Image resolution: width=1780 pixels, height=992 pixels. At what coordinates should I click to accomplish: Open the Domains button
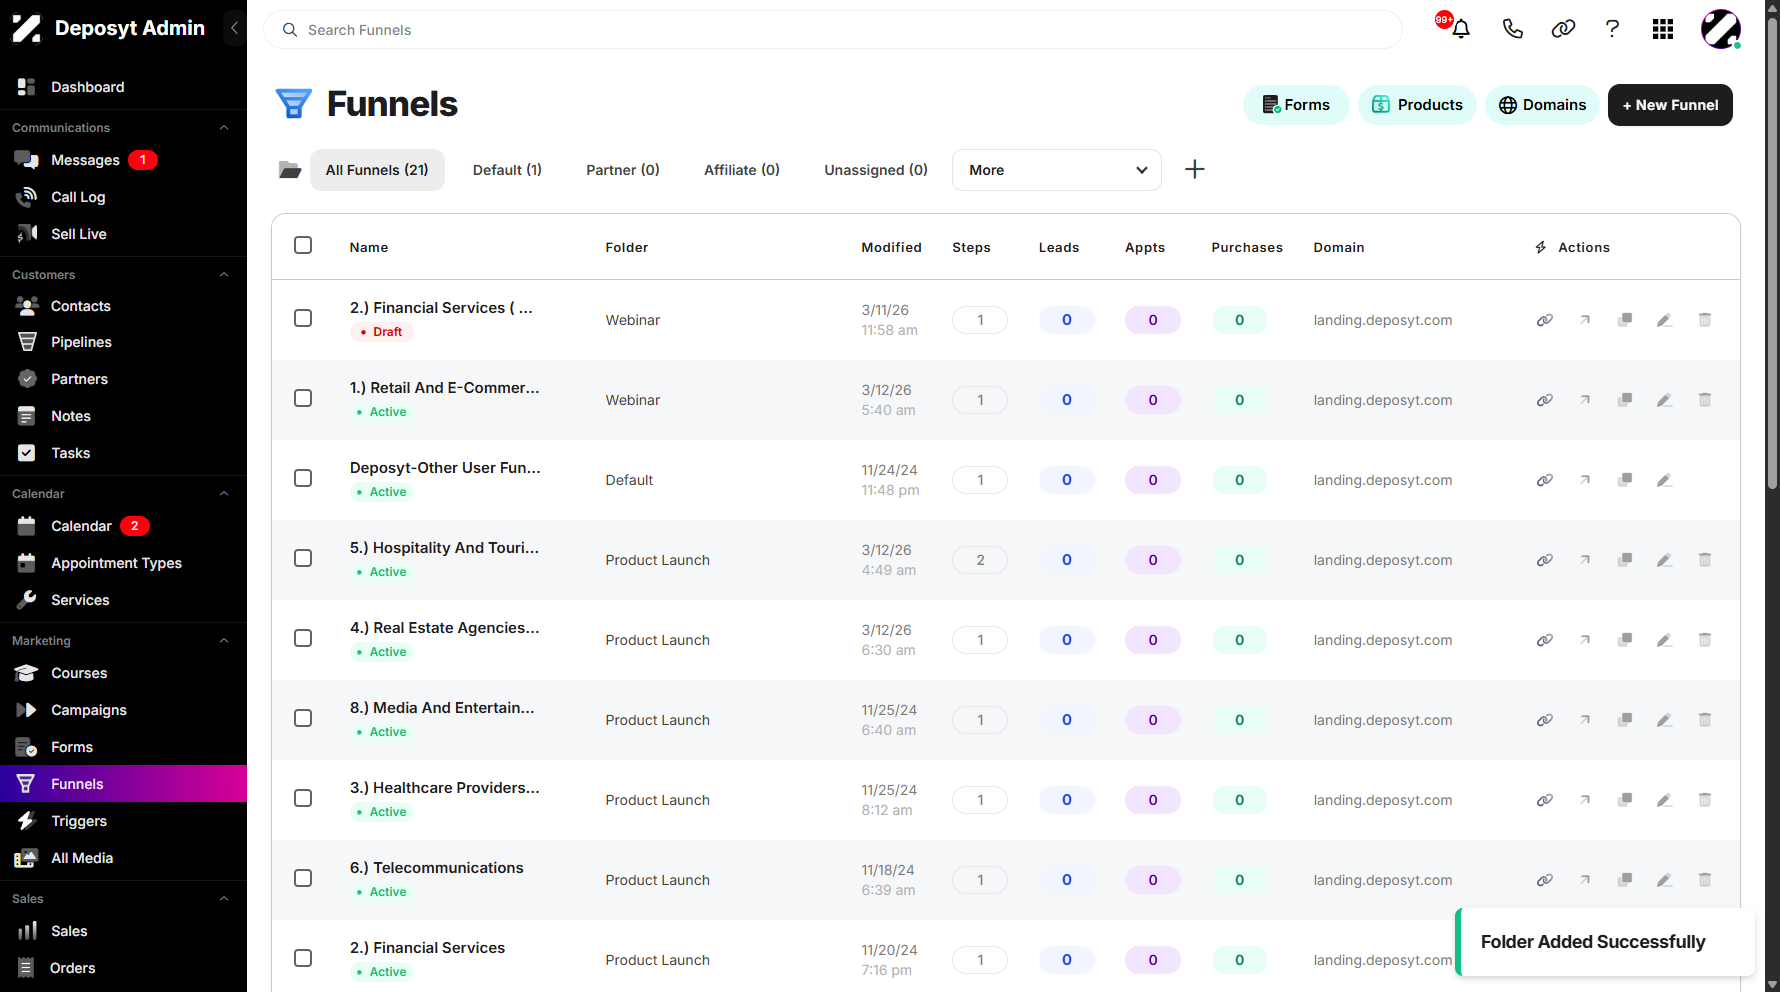point(1542,105)
